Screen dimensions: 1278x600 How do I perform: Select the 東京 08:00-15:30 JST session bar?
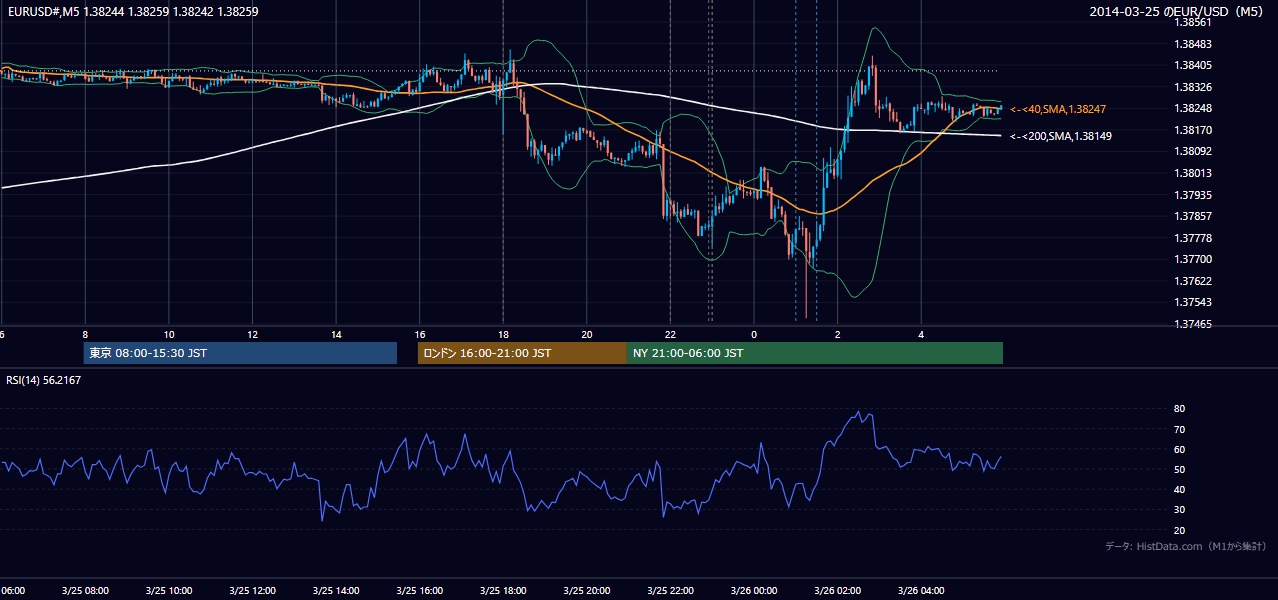coord(240,353)
